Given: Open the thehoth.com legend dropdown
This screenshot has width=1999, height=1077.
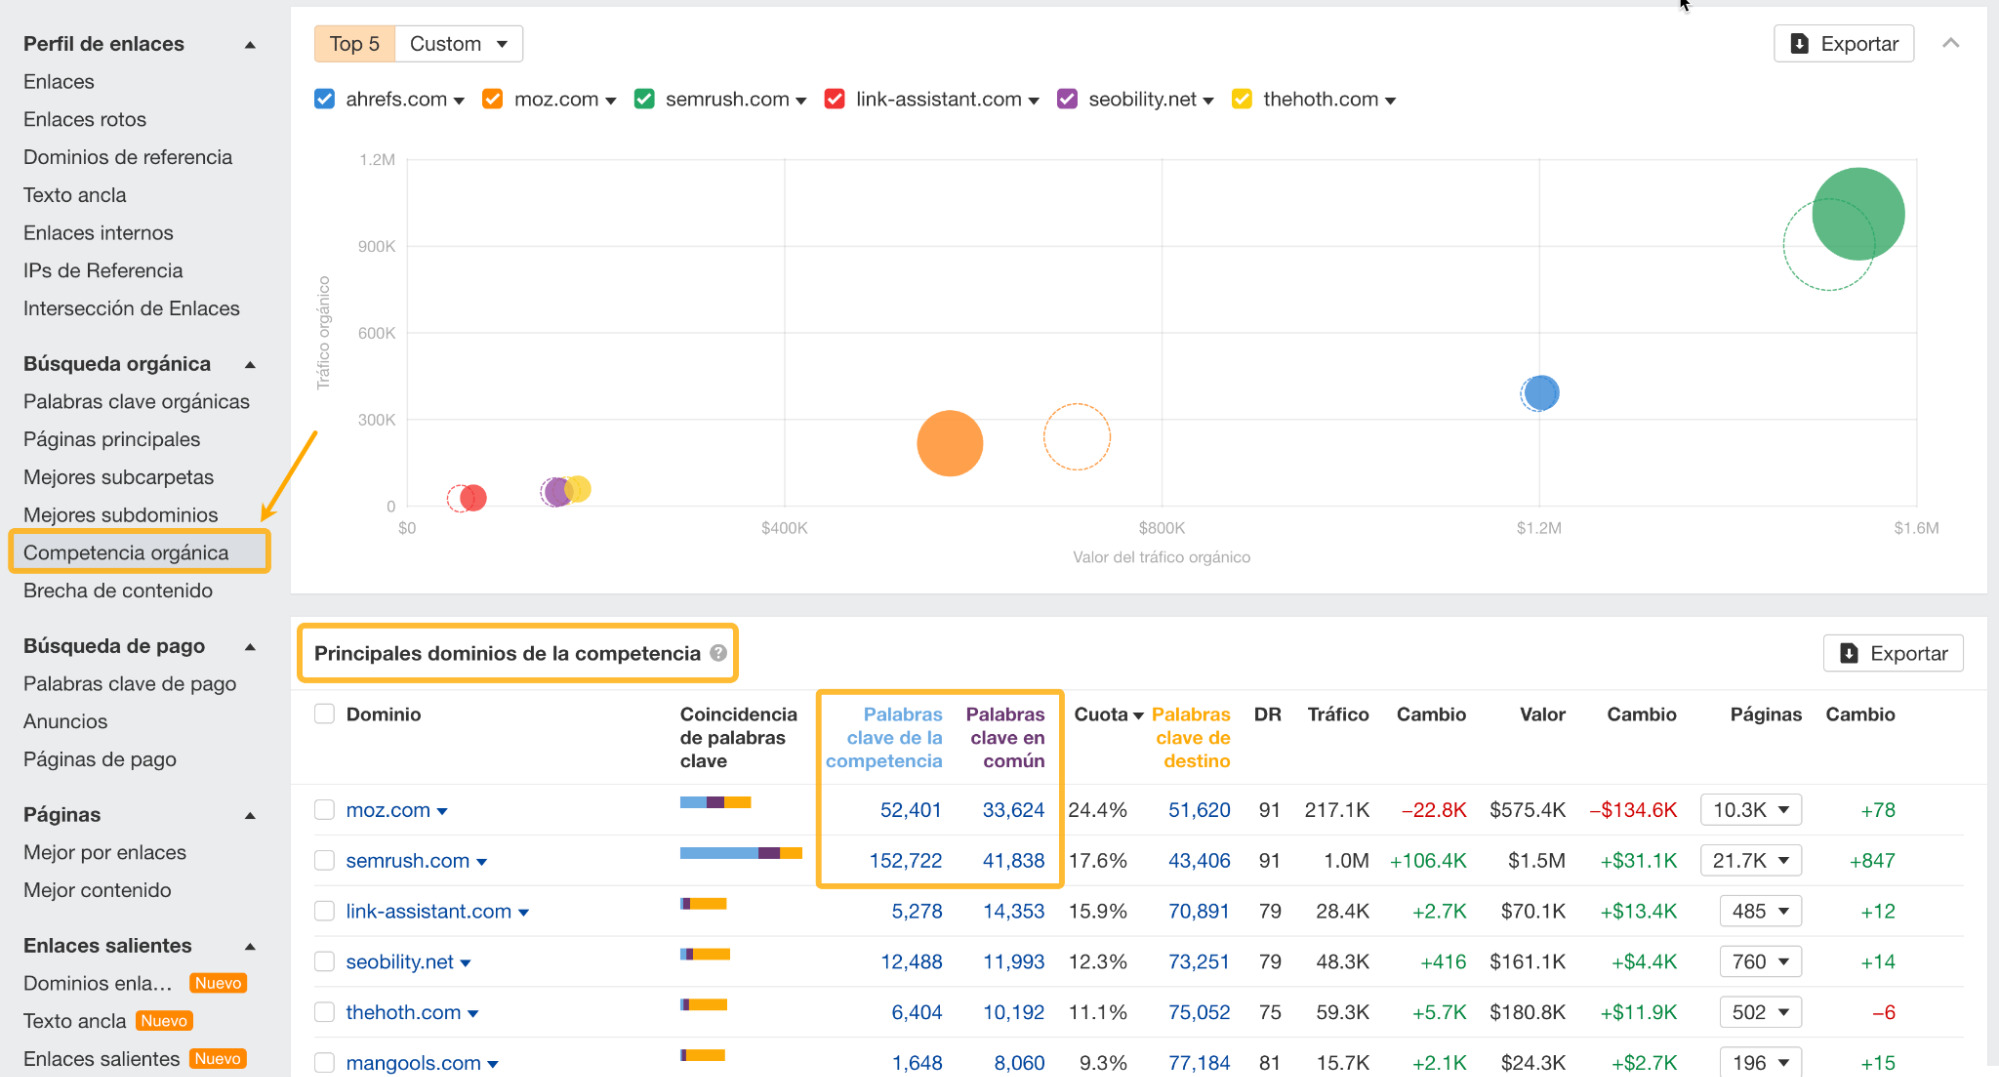Looking at the screenshot, I should 1391,99.
